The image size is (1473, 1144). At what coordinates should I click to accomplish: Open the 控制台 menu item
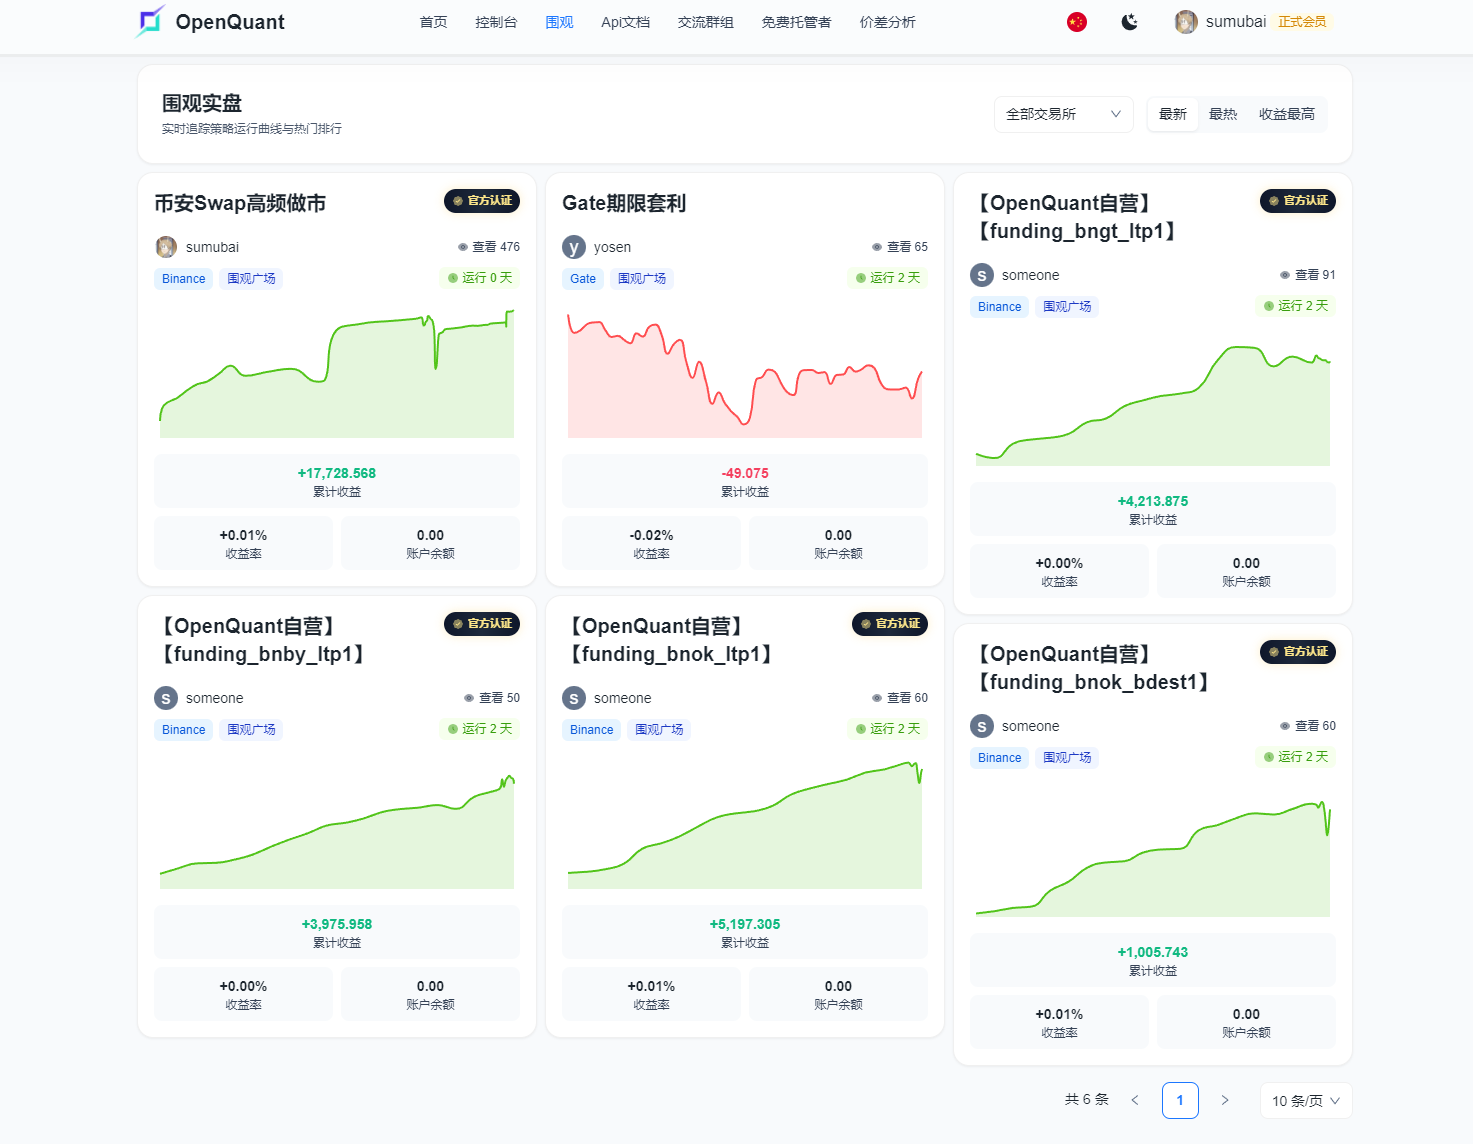pos(496,22)
